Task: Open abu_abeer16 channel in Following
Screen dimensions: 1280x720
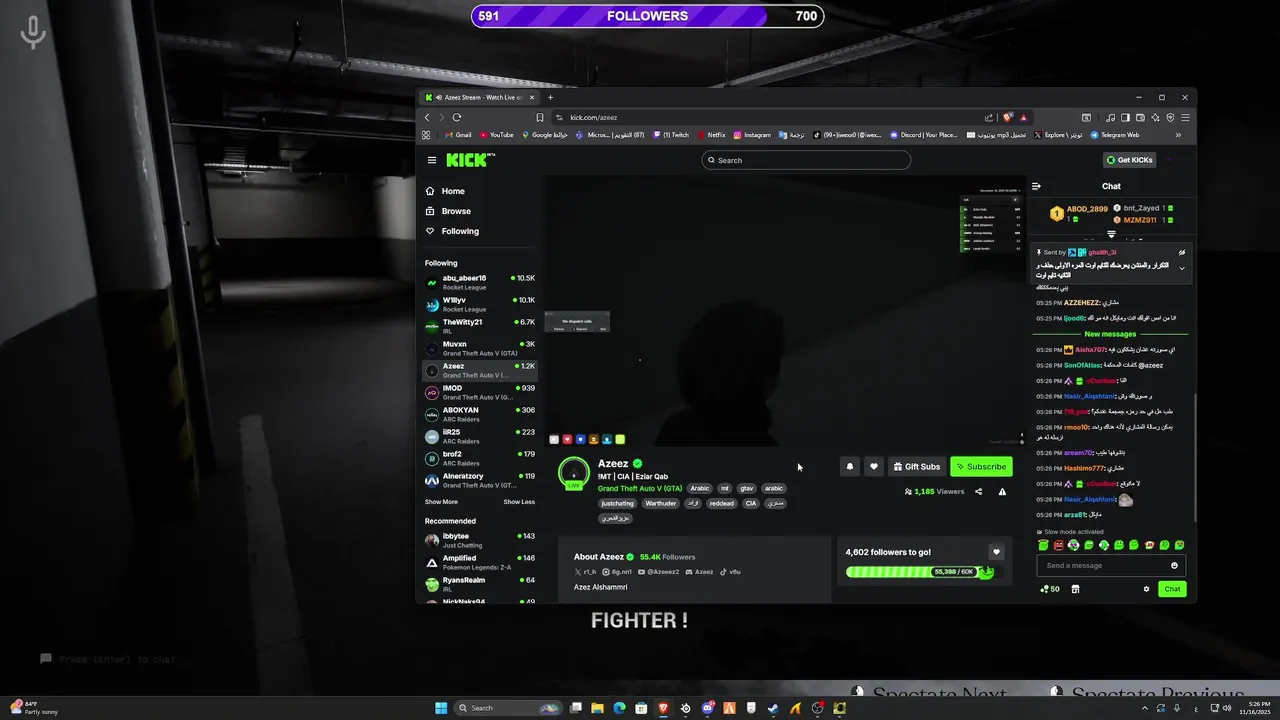Action: coord(480,282)
